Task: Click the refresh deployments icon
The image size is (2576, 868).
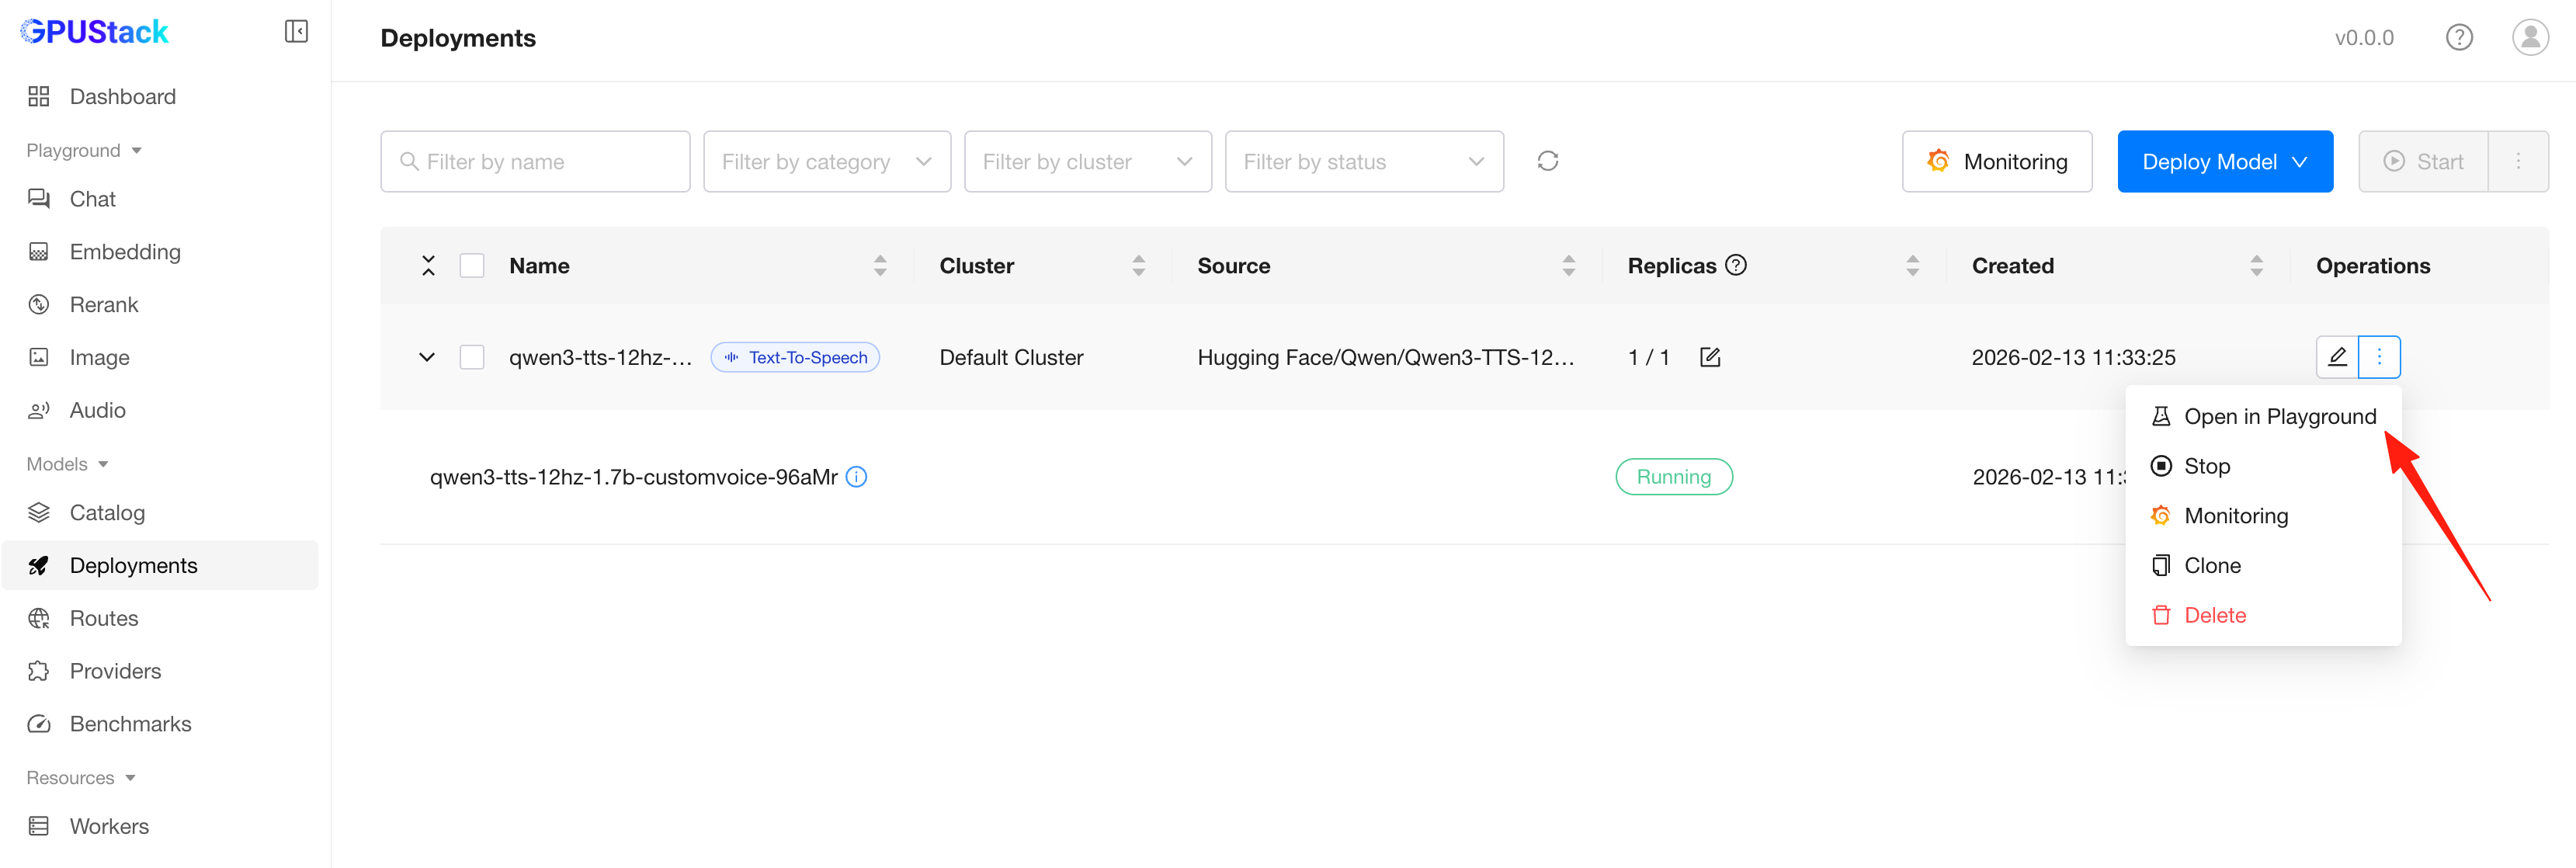Action: pos(1547,161)
